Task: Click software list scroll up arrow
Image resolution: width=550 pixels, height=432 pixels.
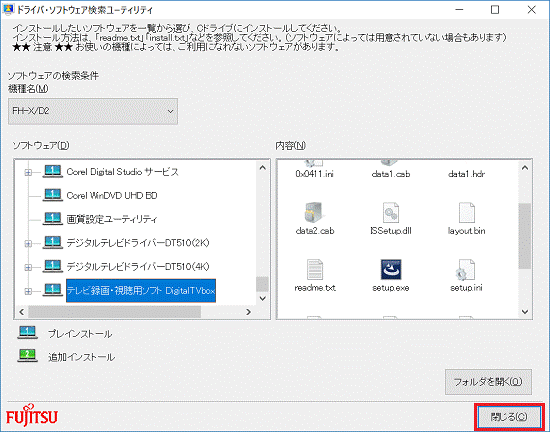Action: click(262, 168)
